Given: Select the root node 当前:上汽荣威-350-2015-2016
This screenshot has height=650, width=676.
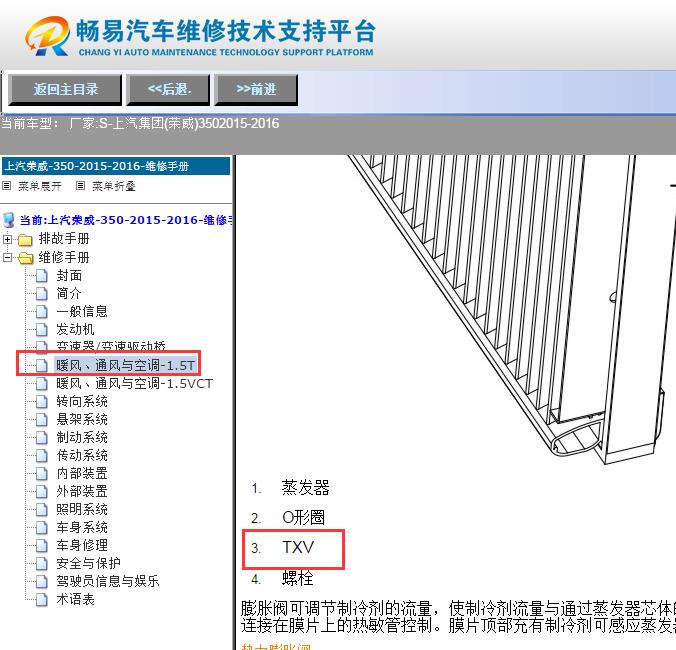Looking at the screenshot, I should tap(126, 220).
